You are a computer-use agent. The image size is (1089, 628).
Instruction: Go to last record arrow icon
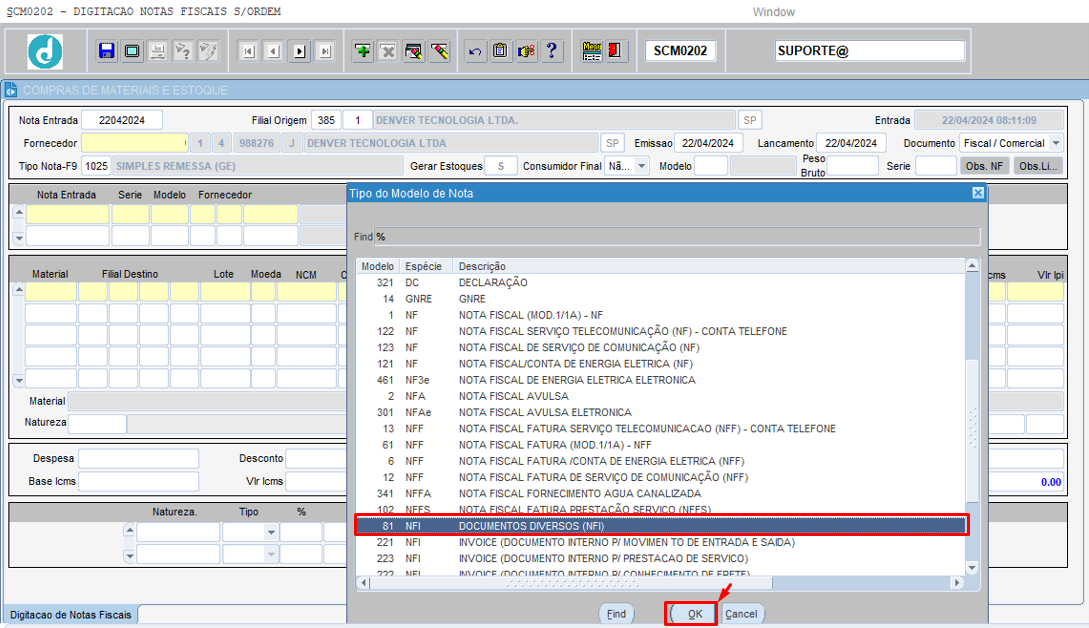coord(324,51)
